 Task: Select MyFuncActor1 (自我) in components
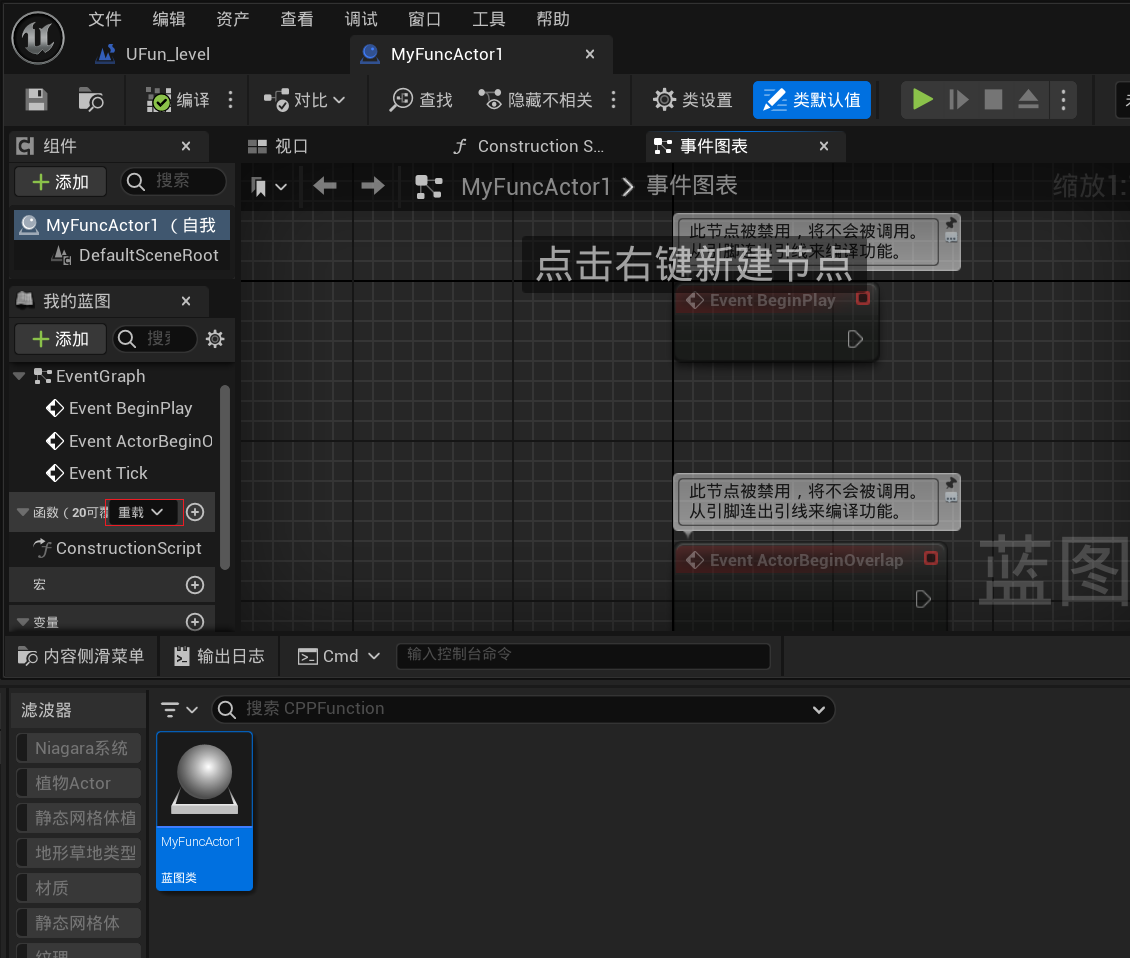point(122,225)
